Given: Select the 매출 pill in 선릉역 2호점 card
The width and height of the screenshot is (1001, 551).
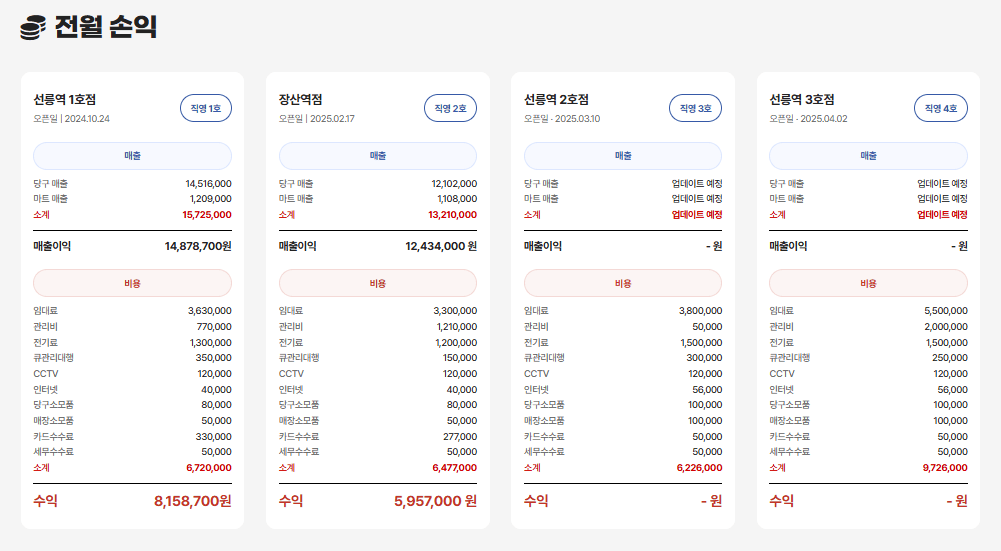Looking at the screenshot, I should coord(623,156).
